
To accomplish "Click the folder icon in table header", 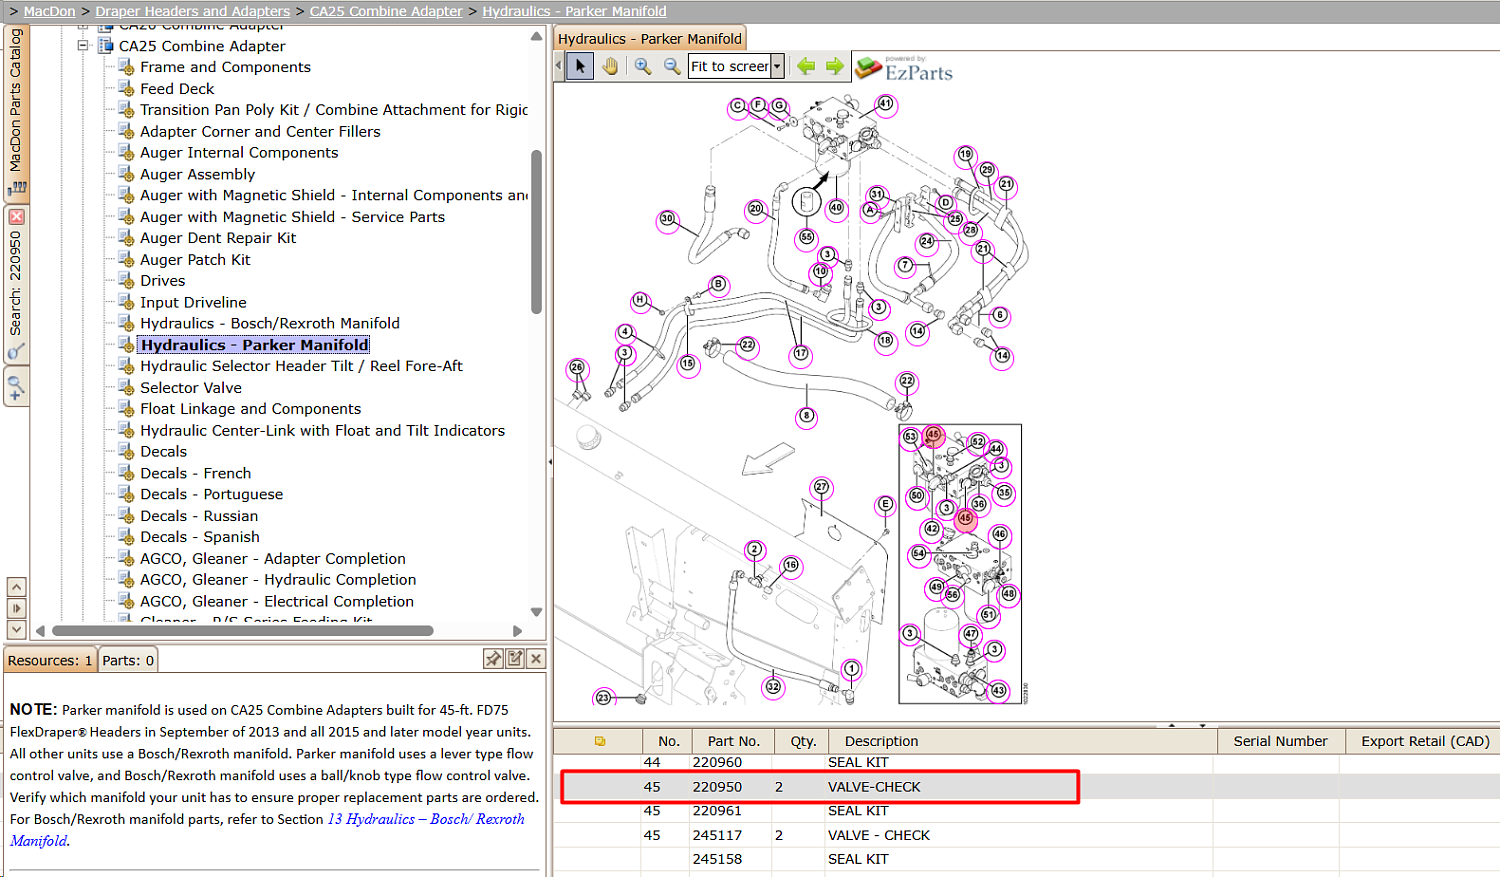I will [600, 741].
